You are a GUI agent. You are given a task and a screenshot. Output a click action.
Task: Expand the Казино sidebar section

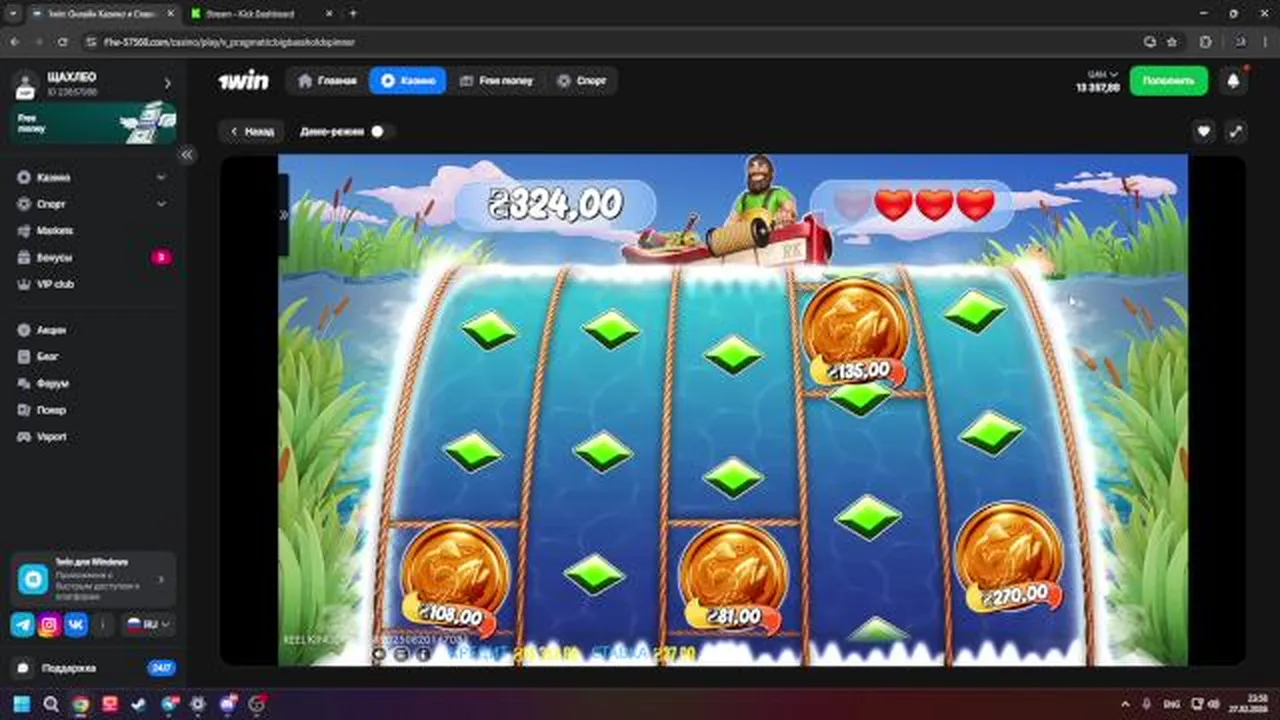pyautogui.click(x=161, y=177)
